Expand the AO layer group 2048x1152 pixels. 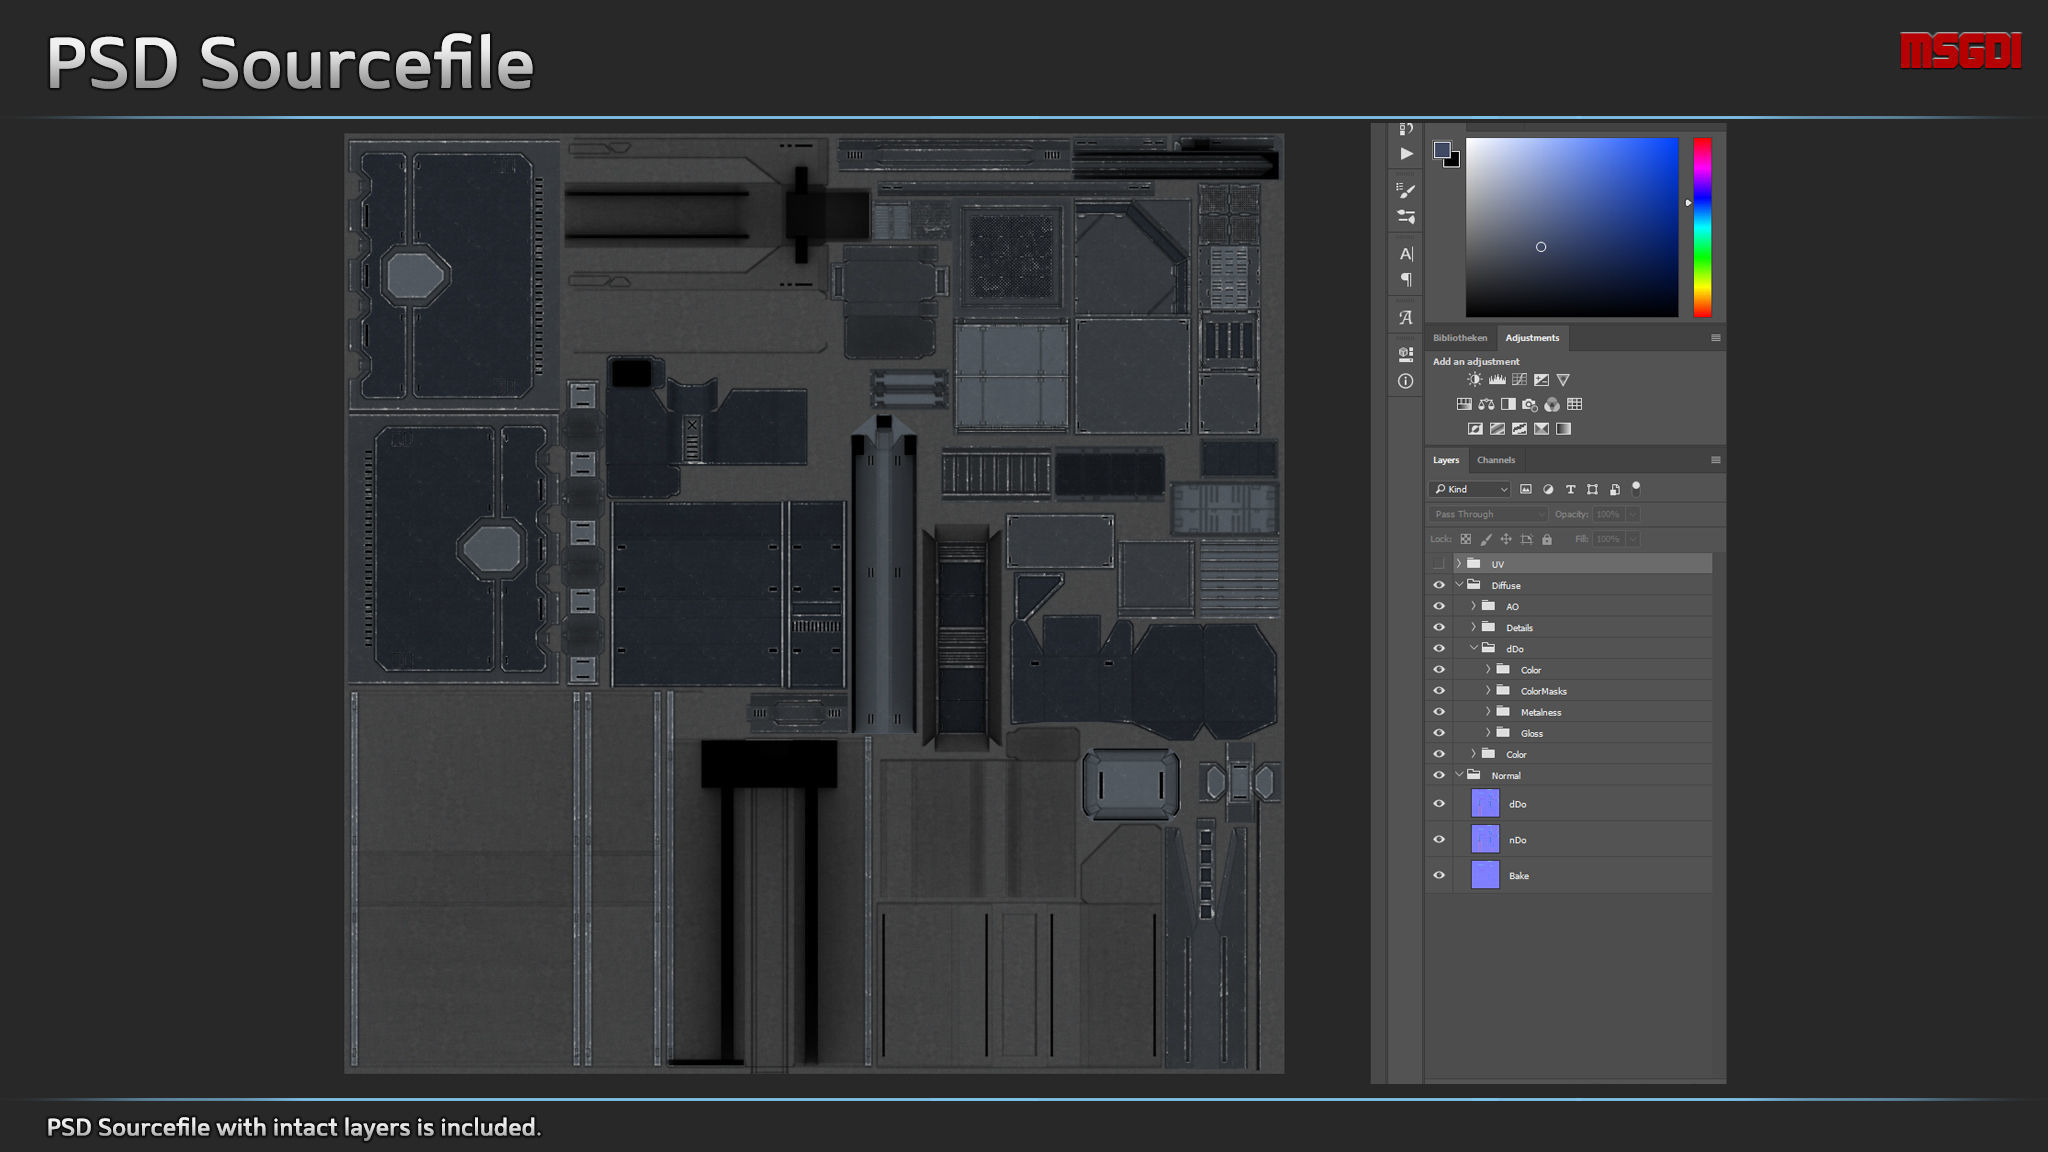[x=1473, y=606]
